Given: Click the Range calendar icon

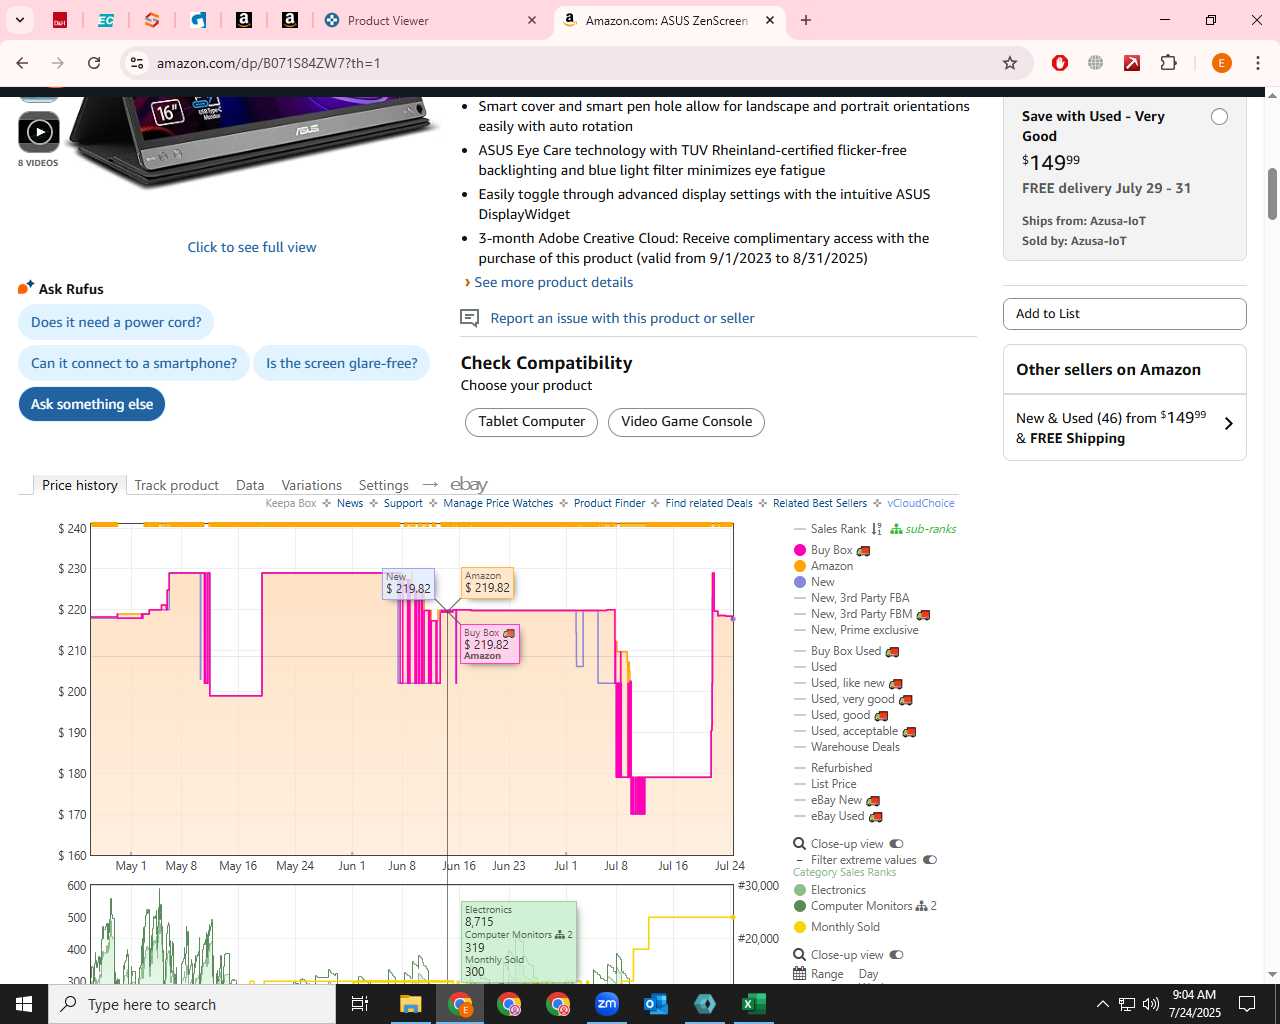Looking at the screenshot, I should [x=800, y=974].
